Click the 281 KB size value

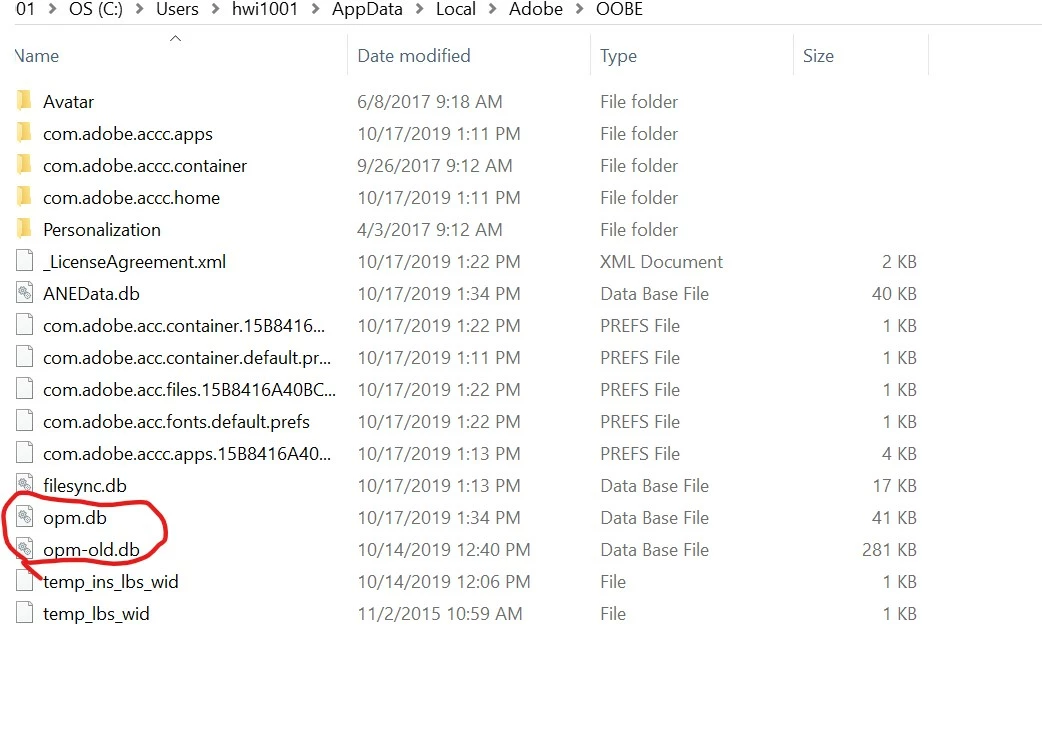pos(889,550)
